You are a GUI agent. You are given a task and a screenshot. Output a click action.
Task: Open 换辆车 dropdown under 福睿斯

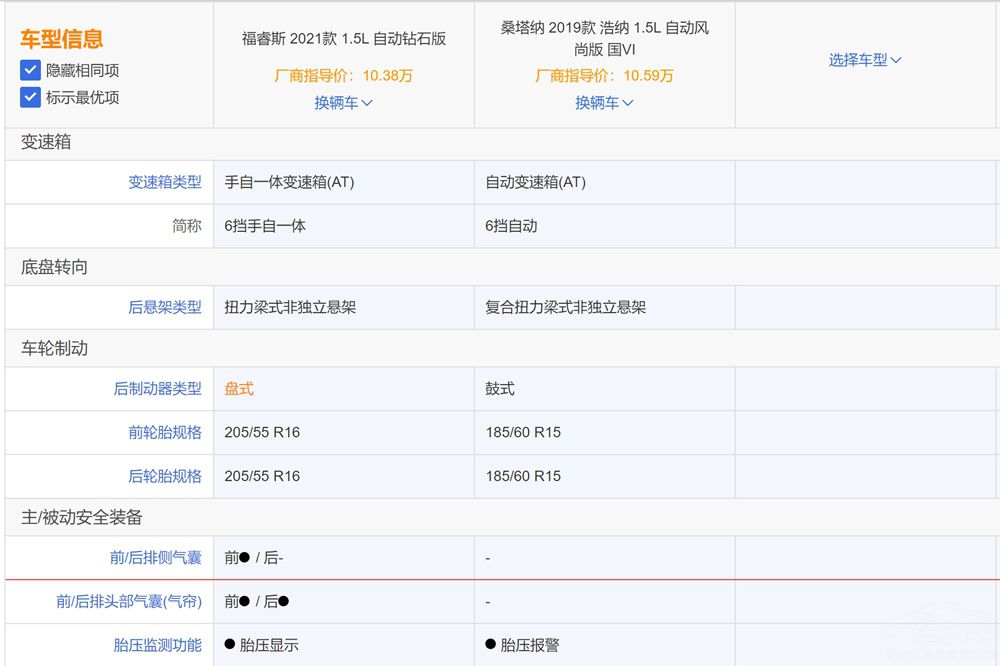point(343,102)
